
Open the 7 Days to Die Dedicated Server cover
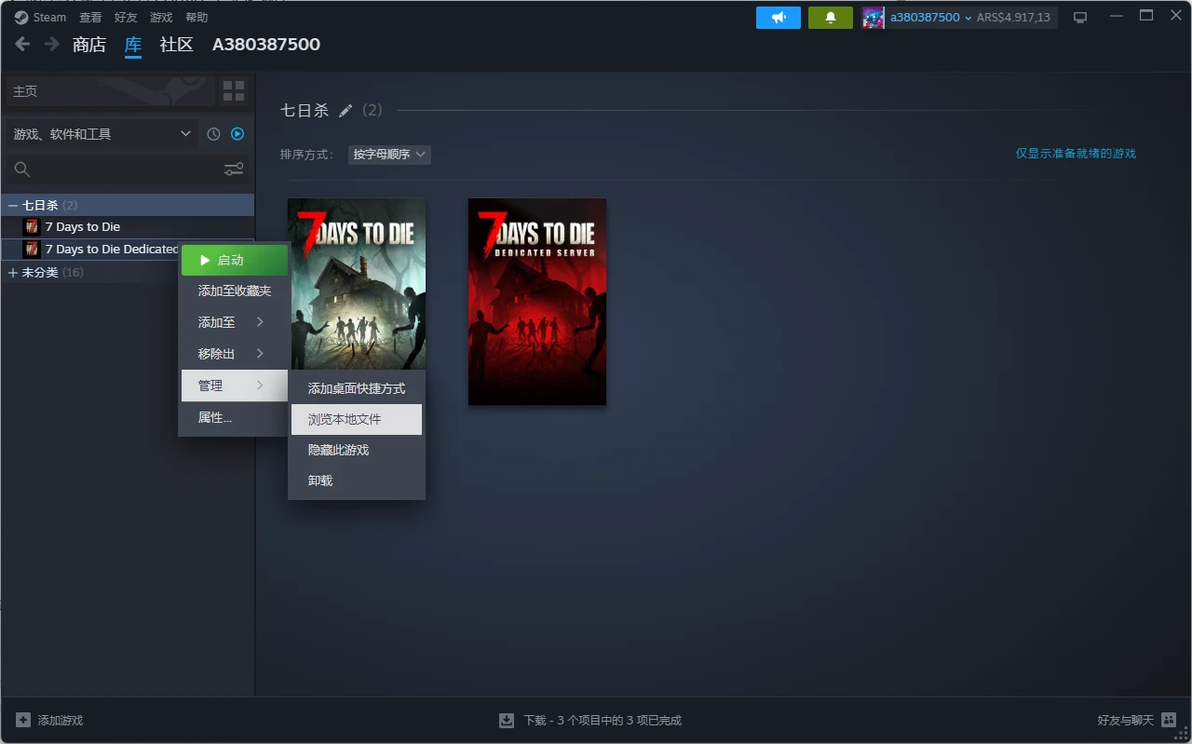click(x=537, y=302)
